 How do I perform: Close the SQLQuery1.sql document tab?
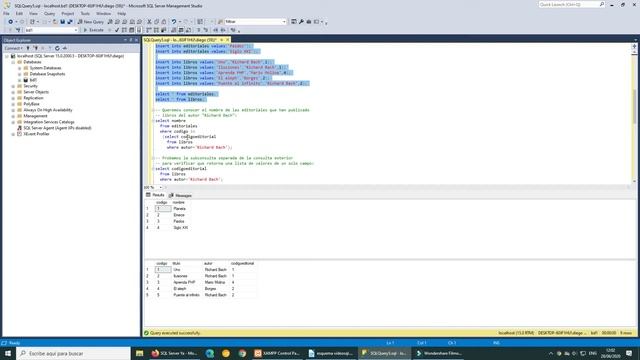pyautogui.click(x=228, y=40)
